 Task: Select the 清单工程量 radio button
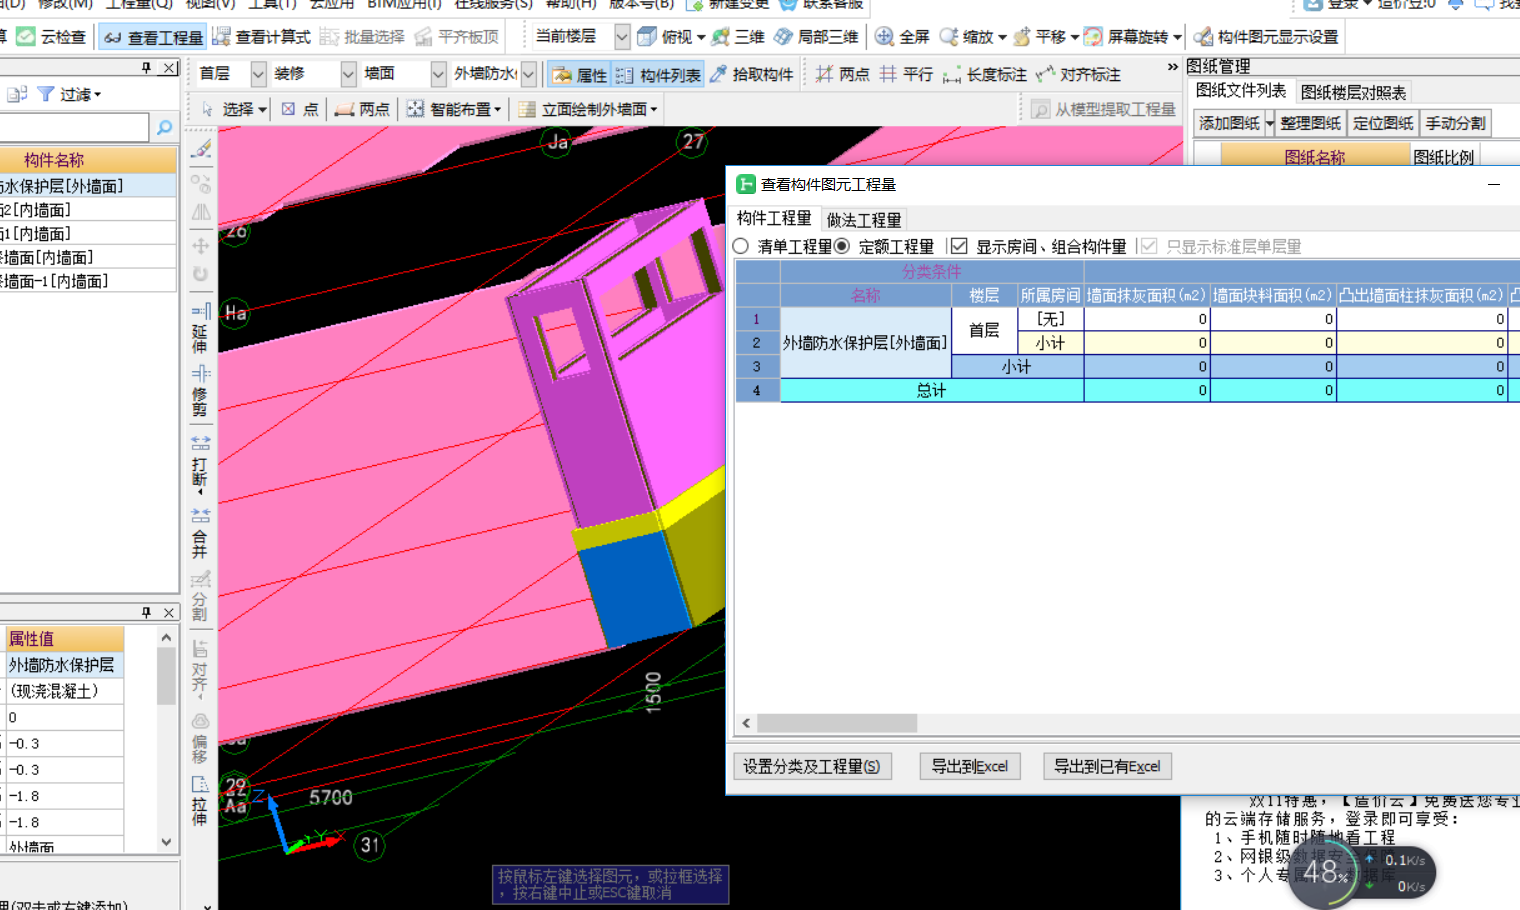[x=740, y=246]
